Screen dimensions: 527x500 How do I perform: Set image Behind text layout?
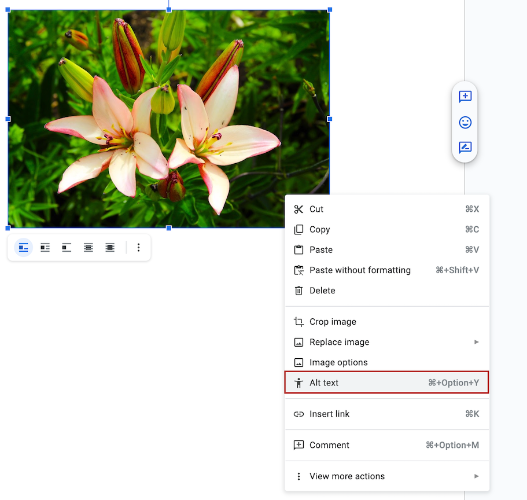tap(88, 248)
